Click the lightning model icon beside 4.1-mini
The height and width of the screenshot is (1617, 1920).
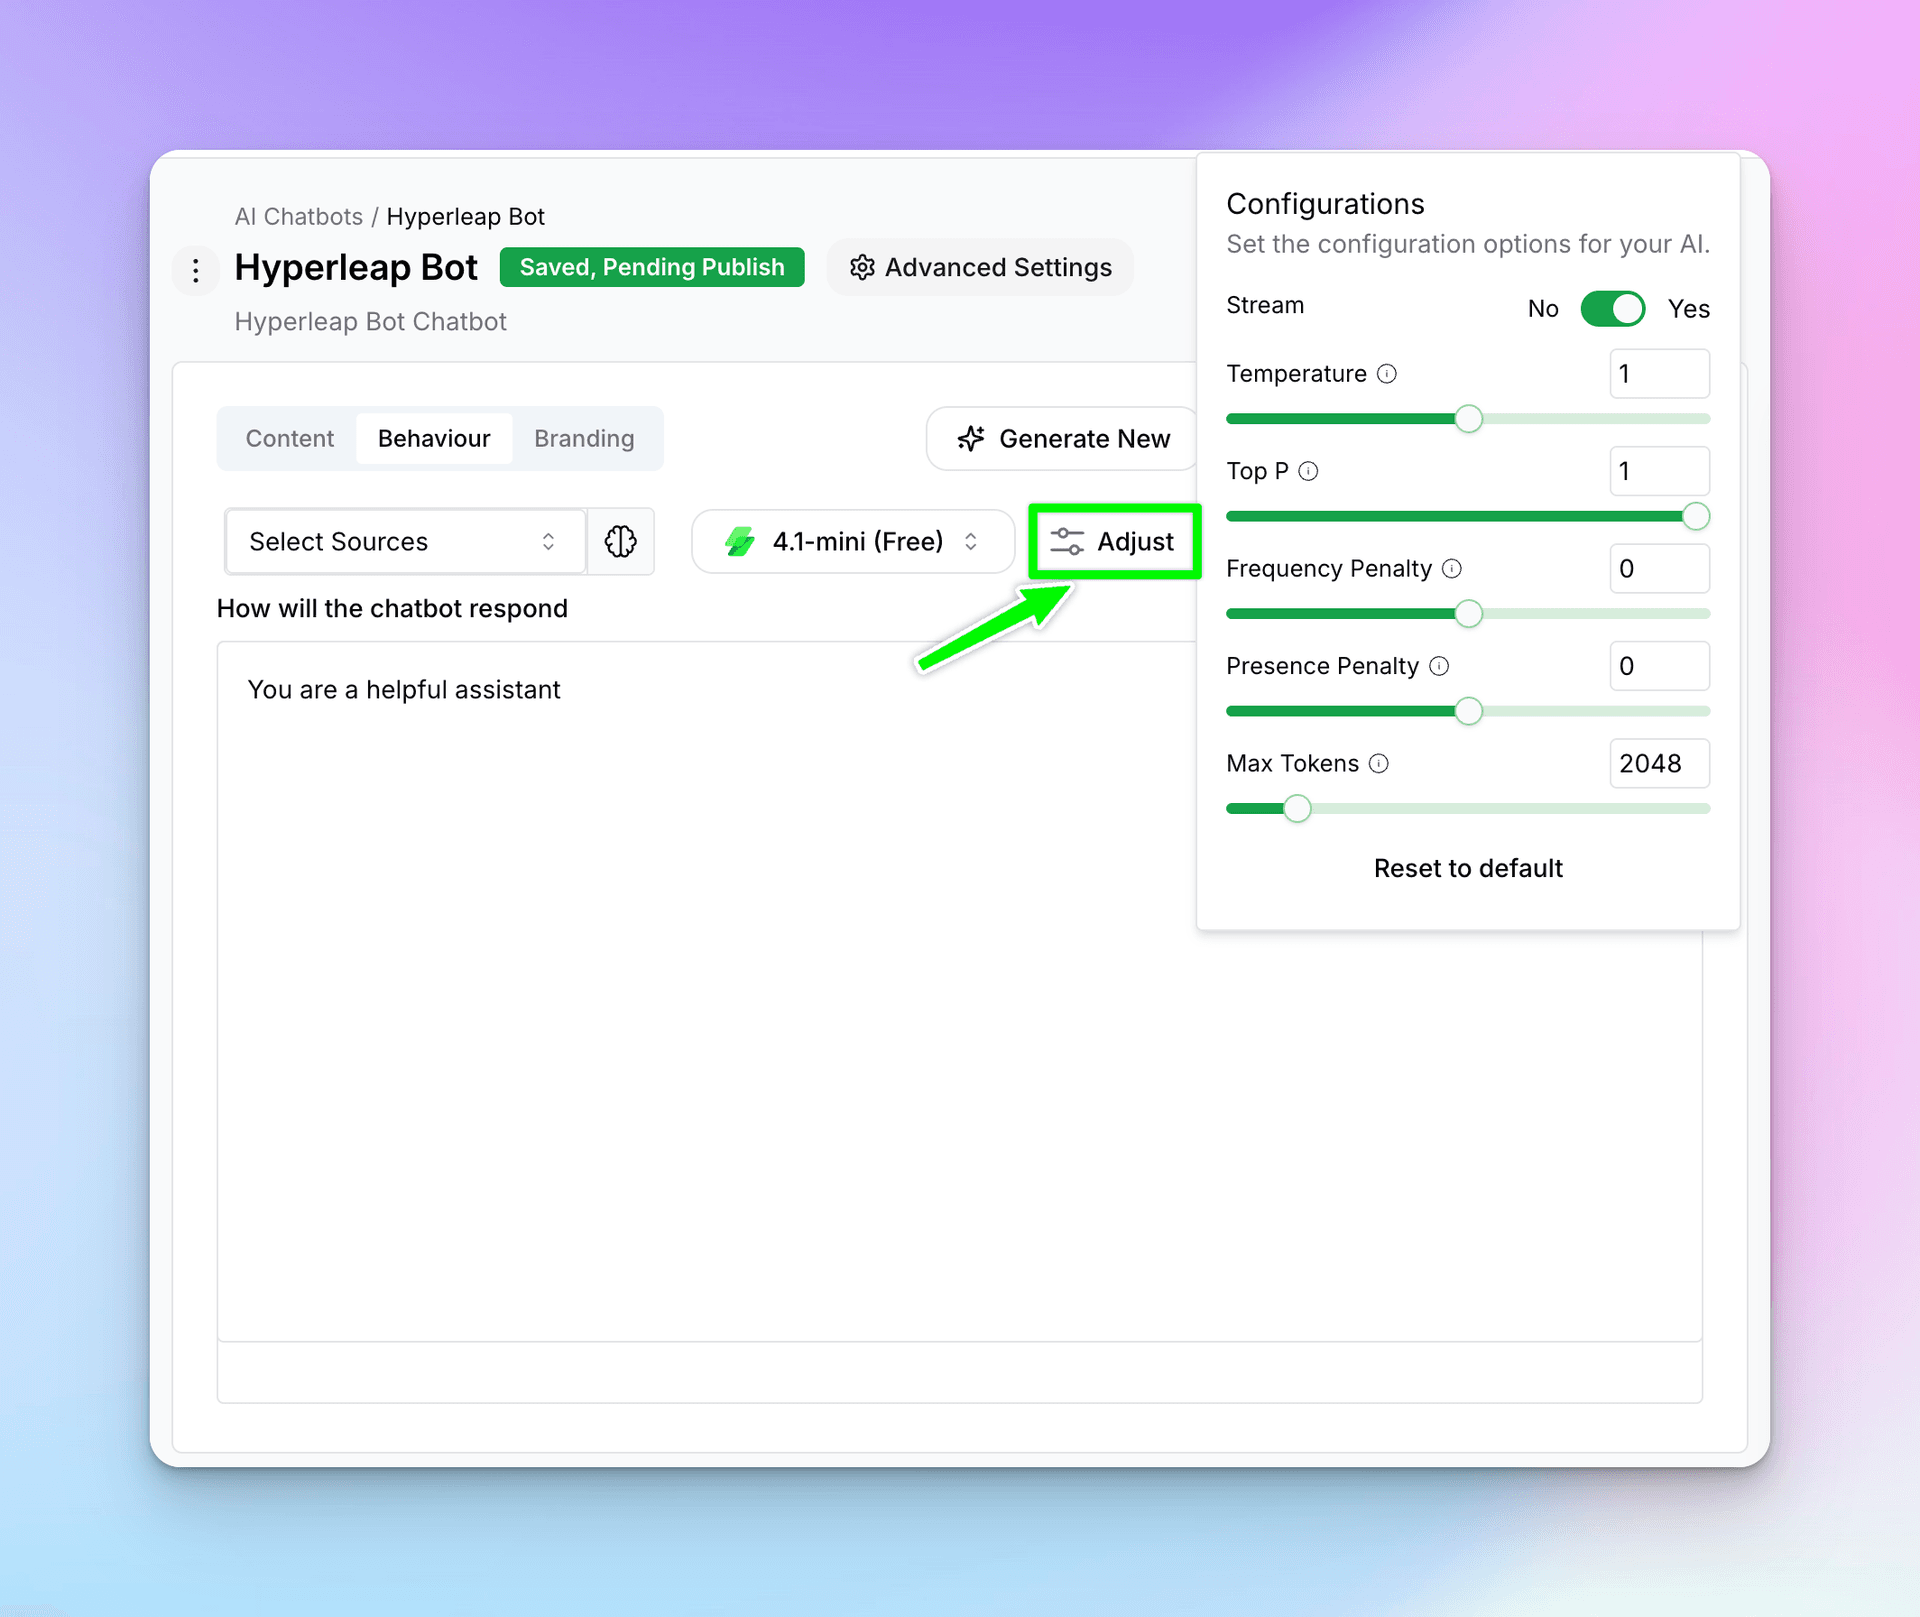point(740,541)
